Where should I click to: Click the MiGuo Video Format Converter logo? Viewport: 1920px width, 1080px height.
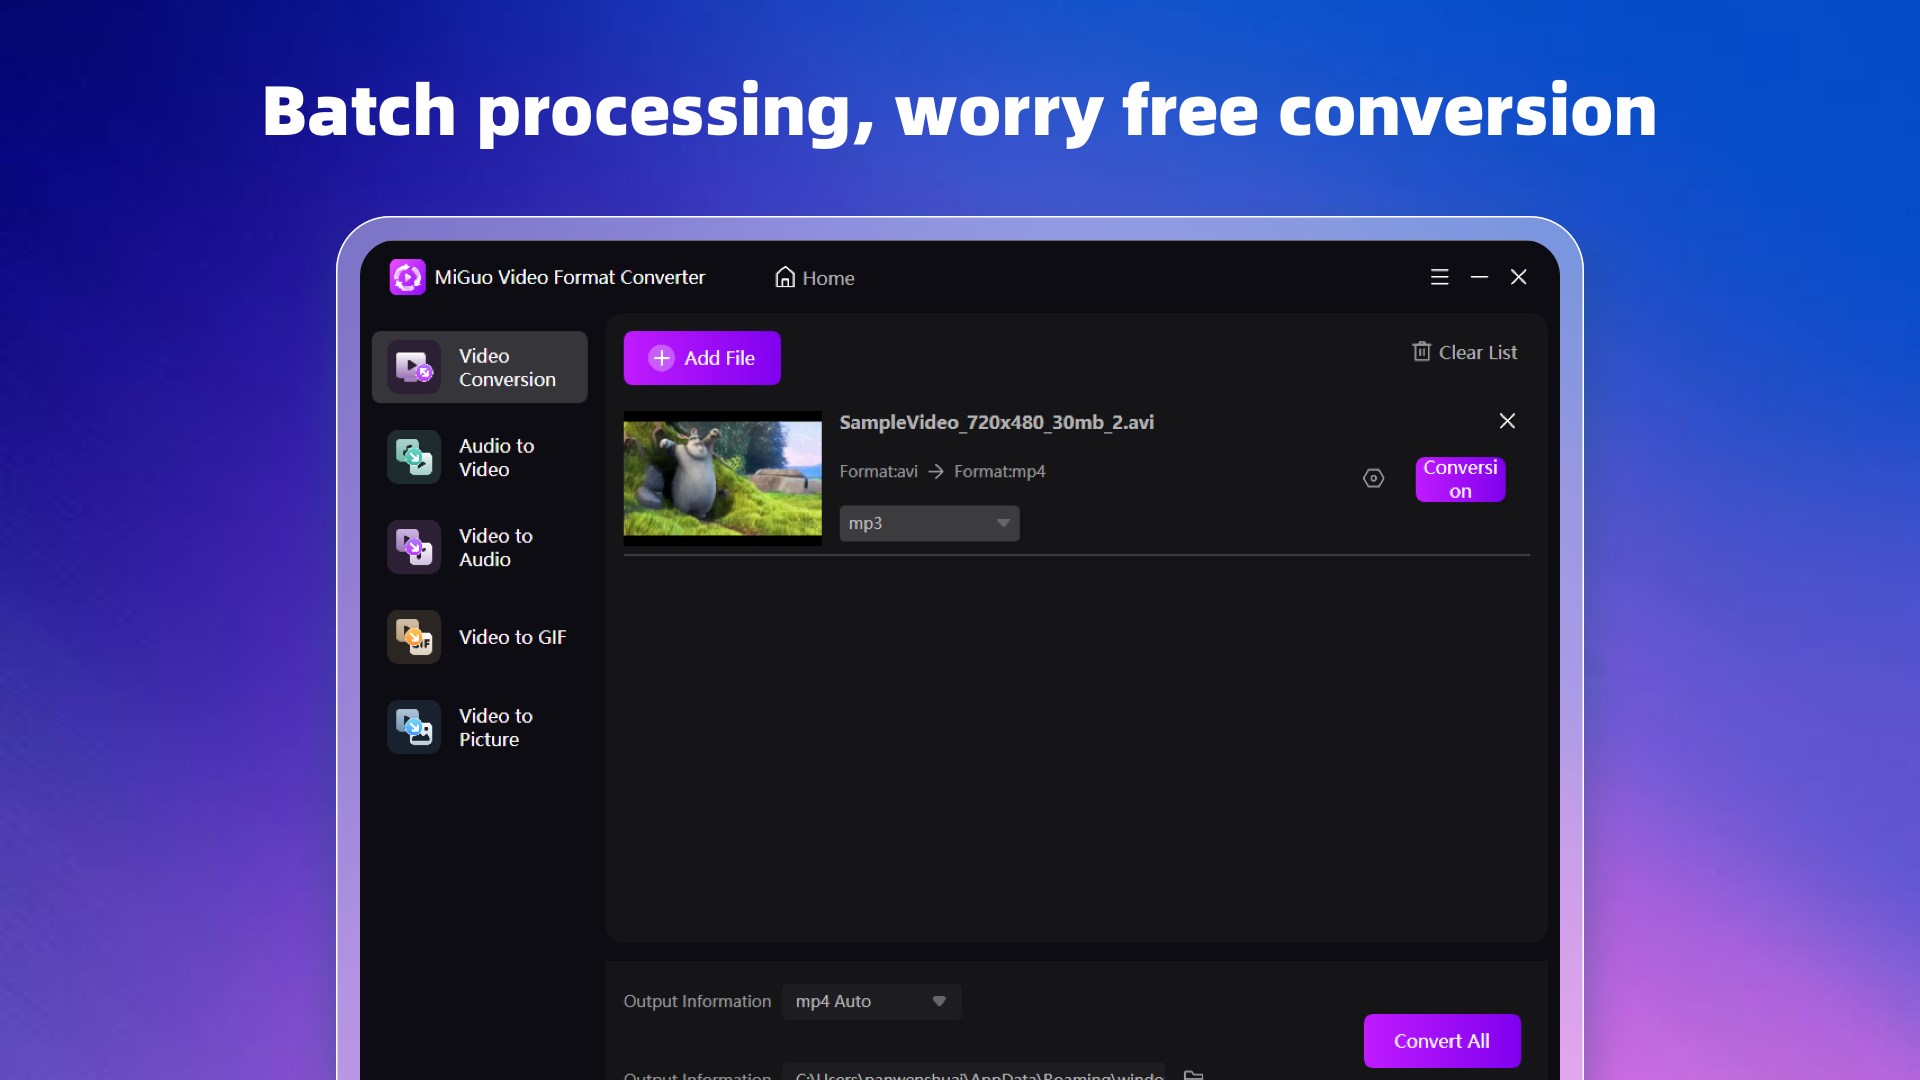[407, 277]
